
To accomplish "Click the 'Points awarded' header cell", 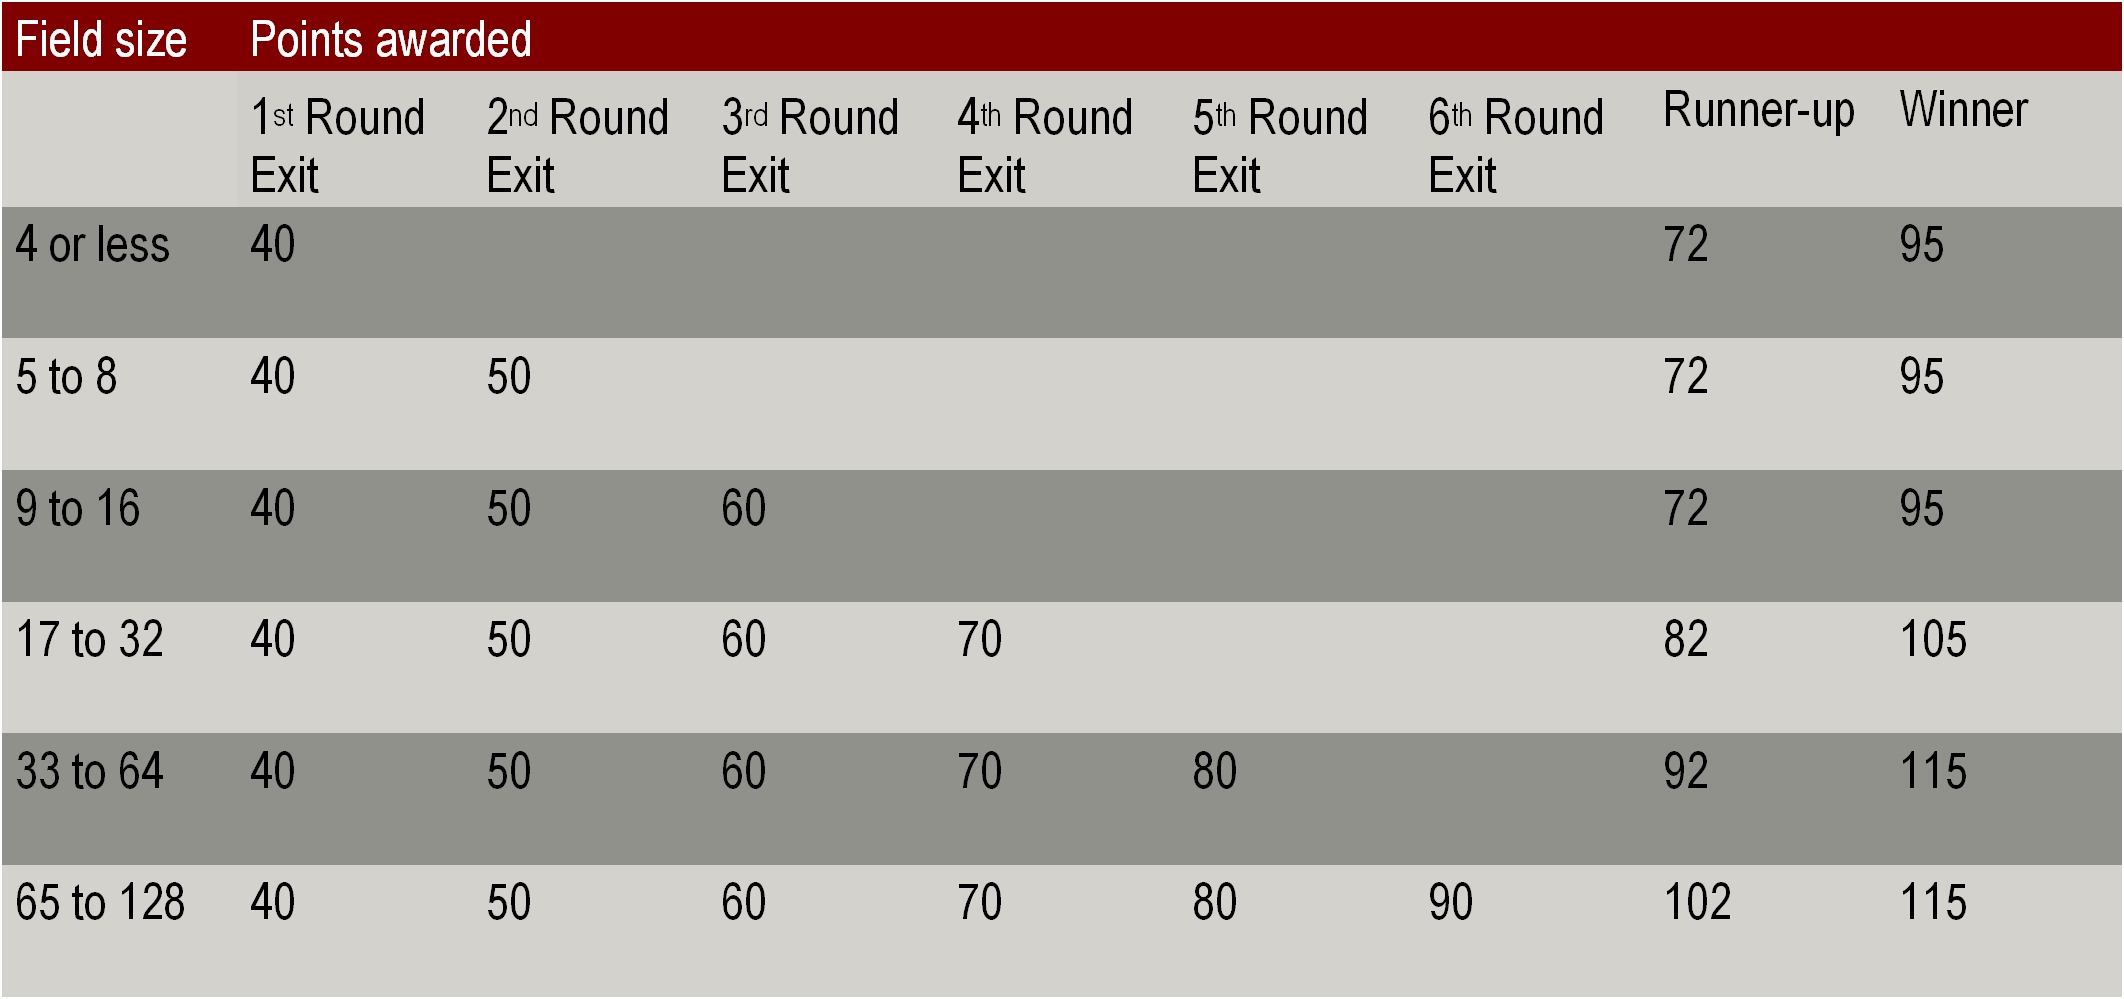I will (390, 40).
